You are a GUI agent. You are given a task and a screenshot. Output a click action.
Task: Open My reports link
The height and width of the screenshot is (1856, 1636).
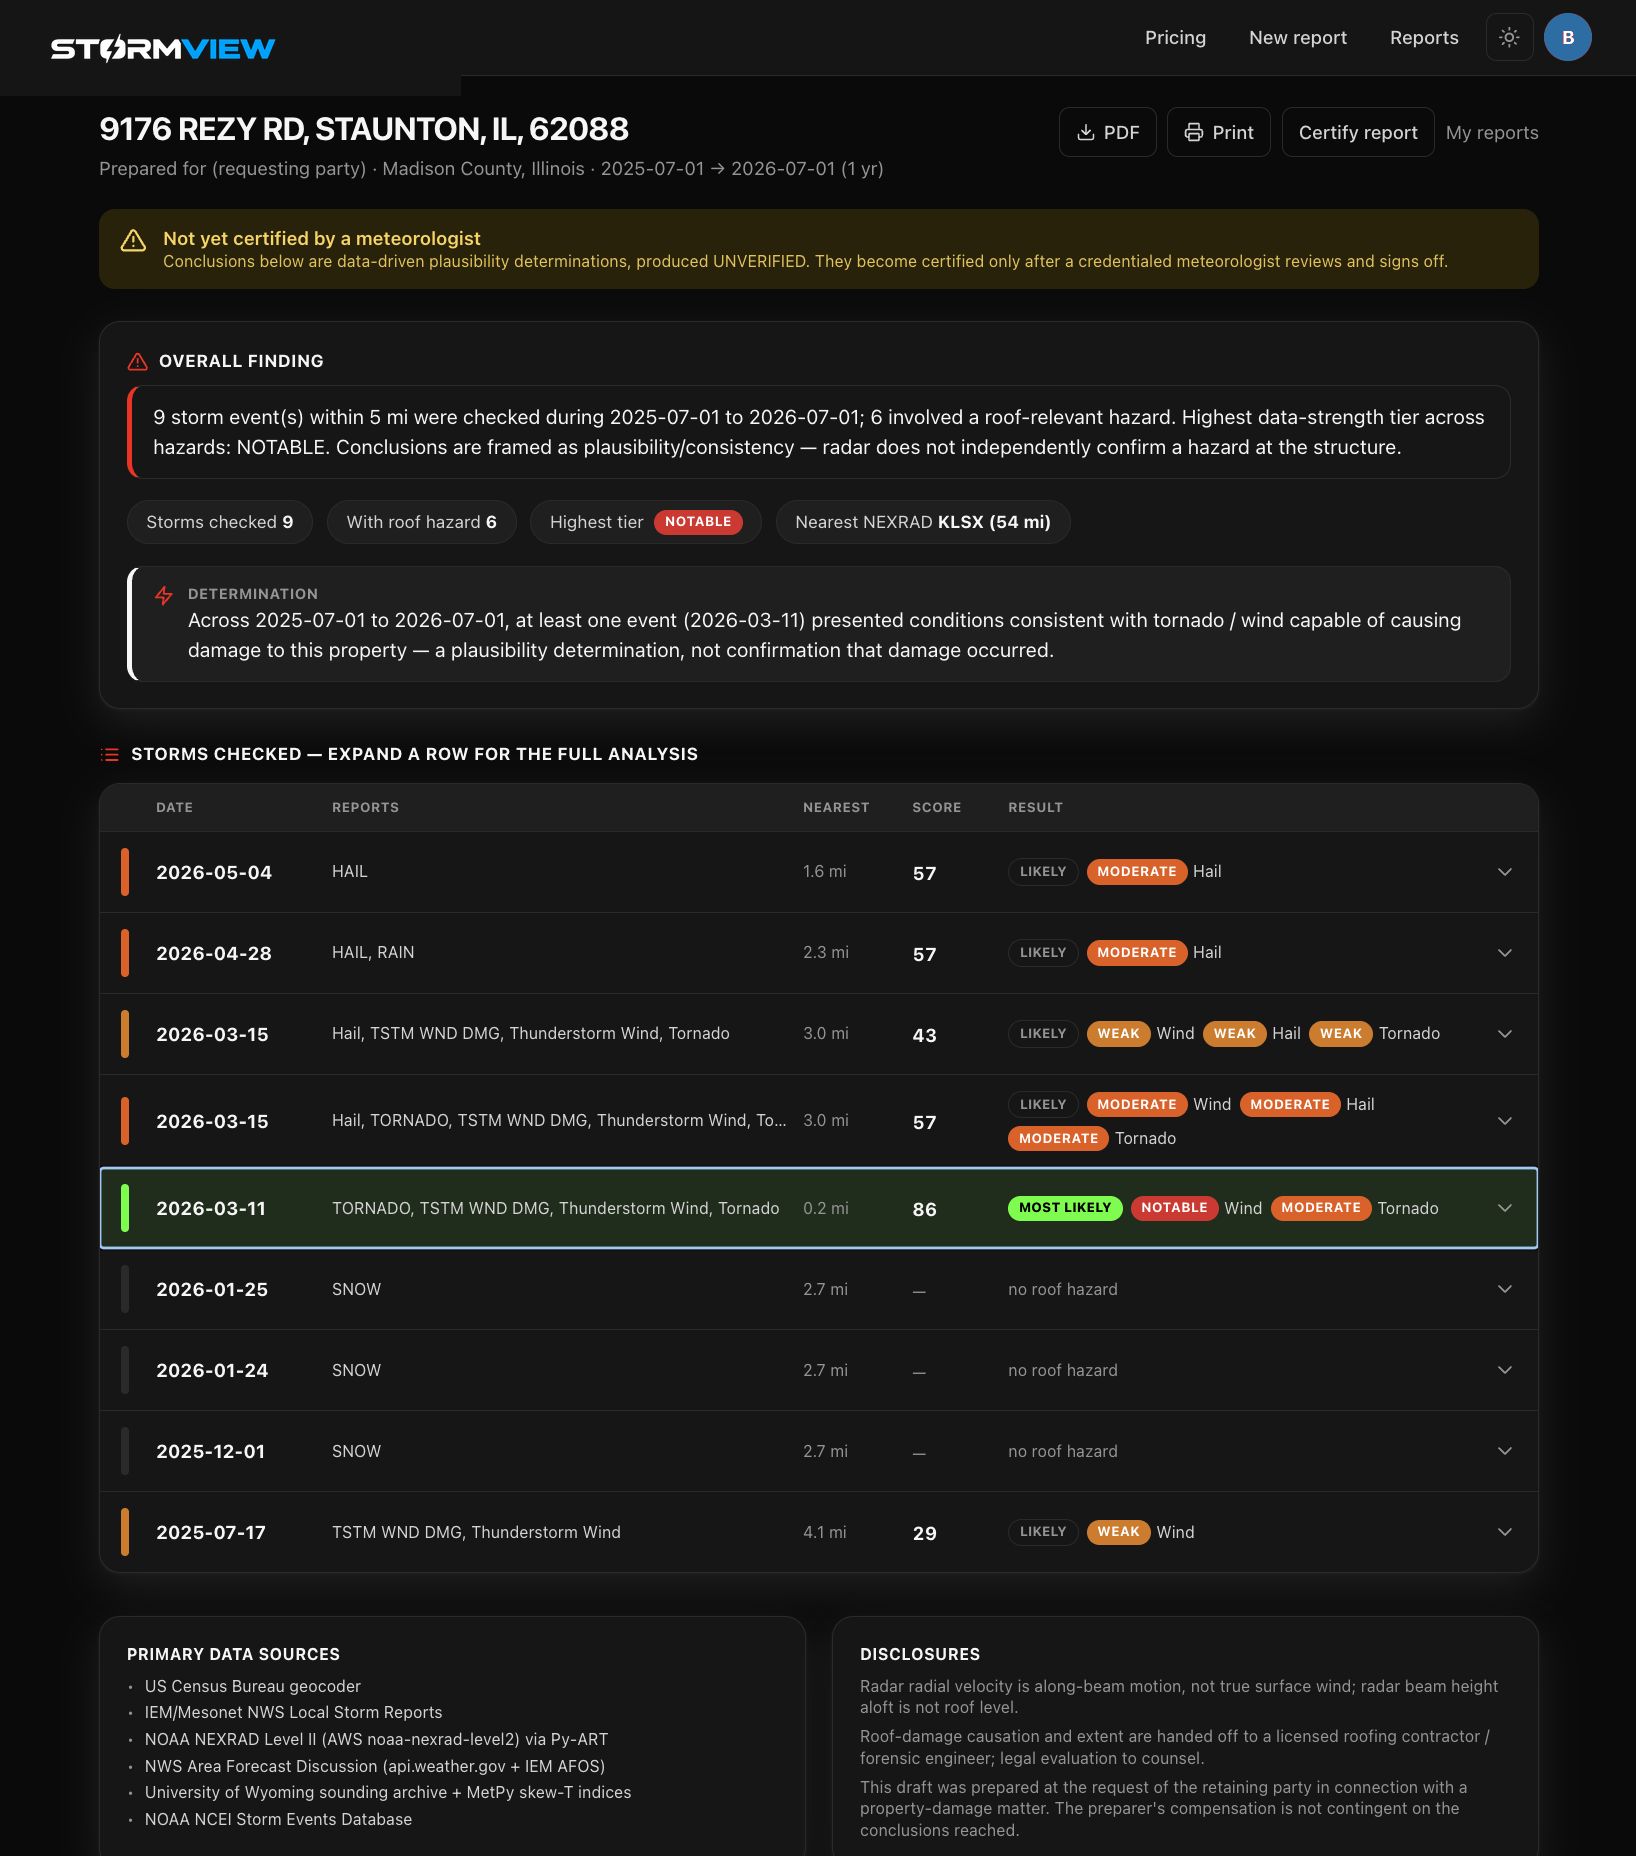pos(1492,133)
